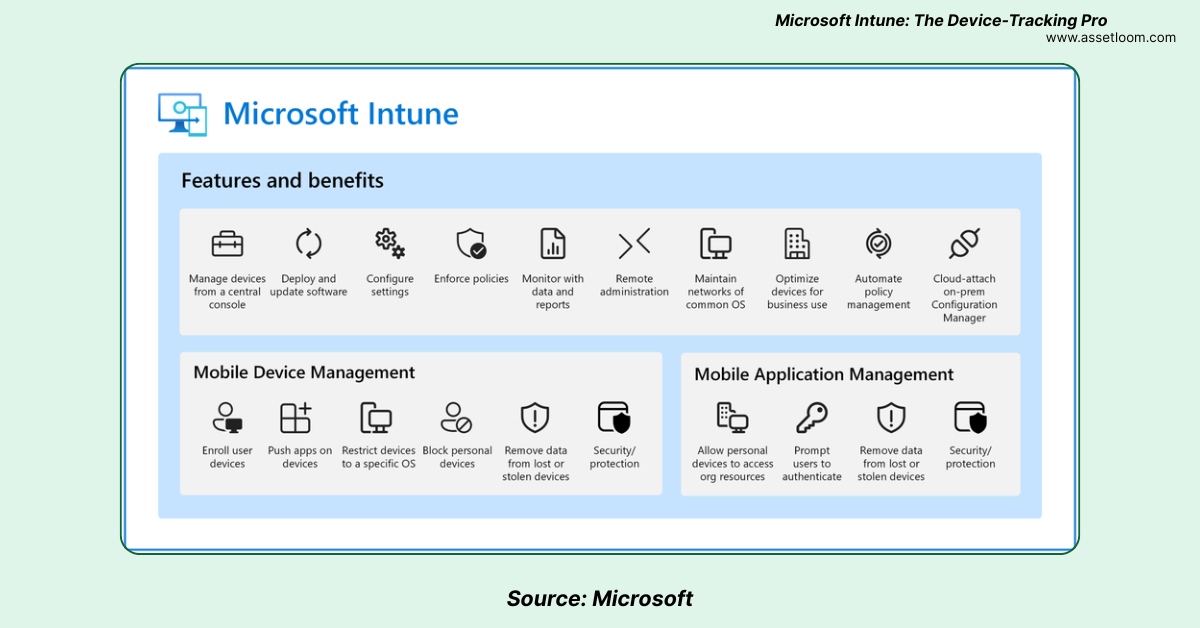Click the Maintain networks of common OS label
This screenshot has height=628, width=1200.
point(715,292)
